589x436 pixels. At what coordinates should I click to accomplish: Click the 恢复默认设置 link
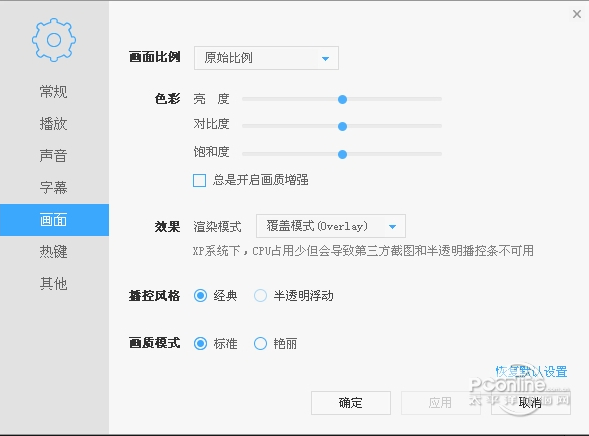point(531,371)
